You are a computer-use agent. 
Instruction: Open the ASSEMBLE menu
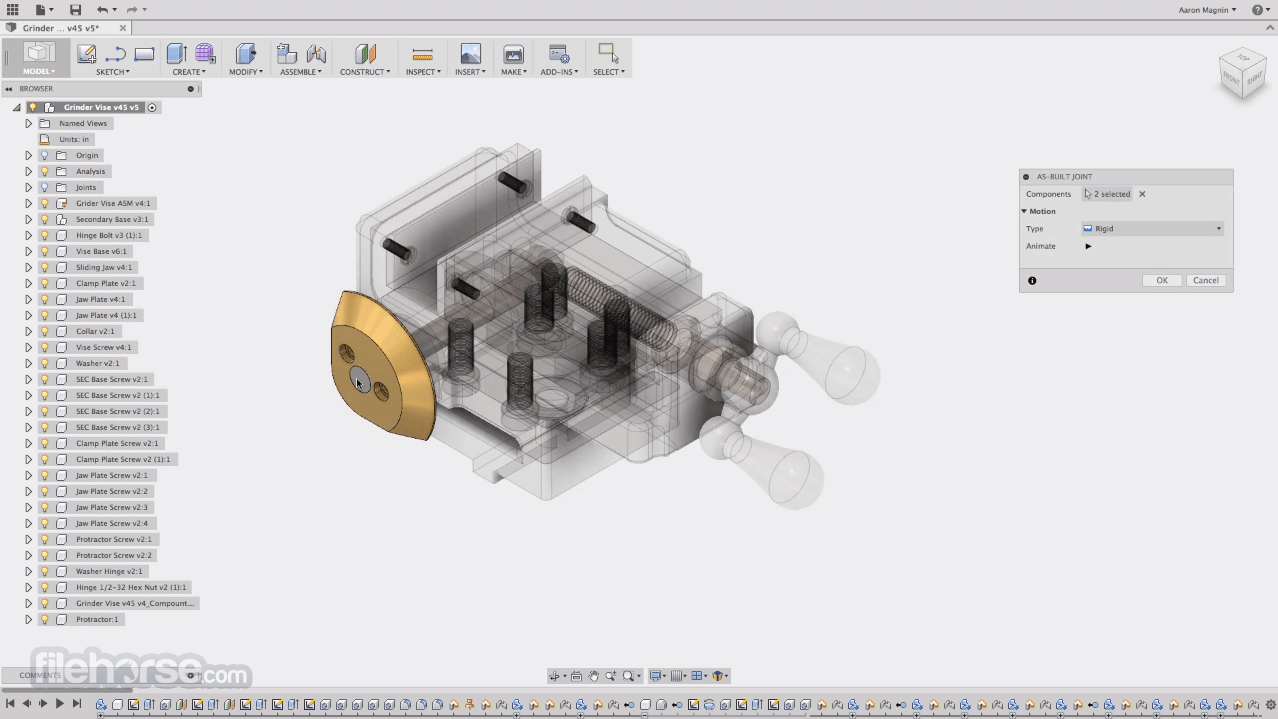[301, 72]
